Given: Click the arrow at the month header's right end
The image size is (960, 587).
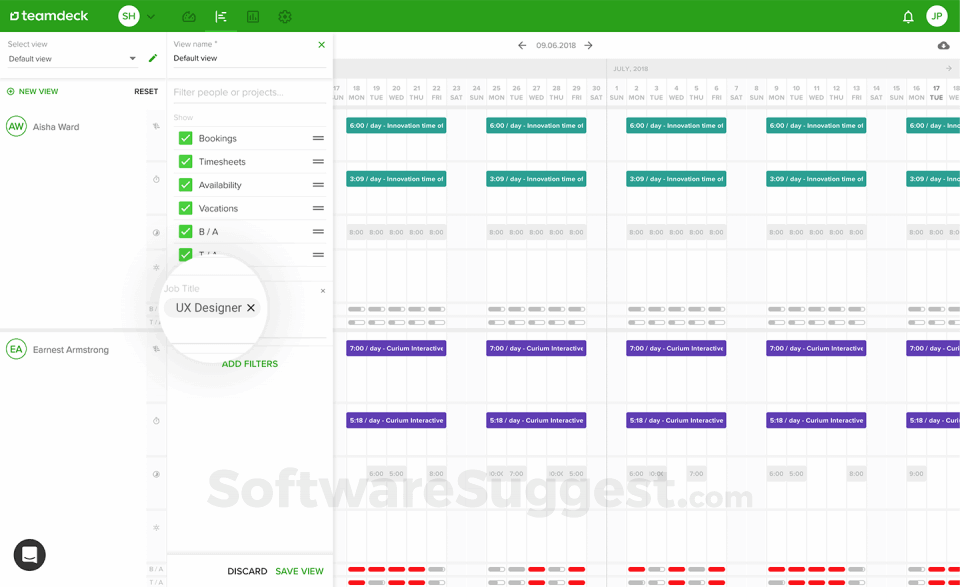Looking at the screenshot, I should click(948, 69).
